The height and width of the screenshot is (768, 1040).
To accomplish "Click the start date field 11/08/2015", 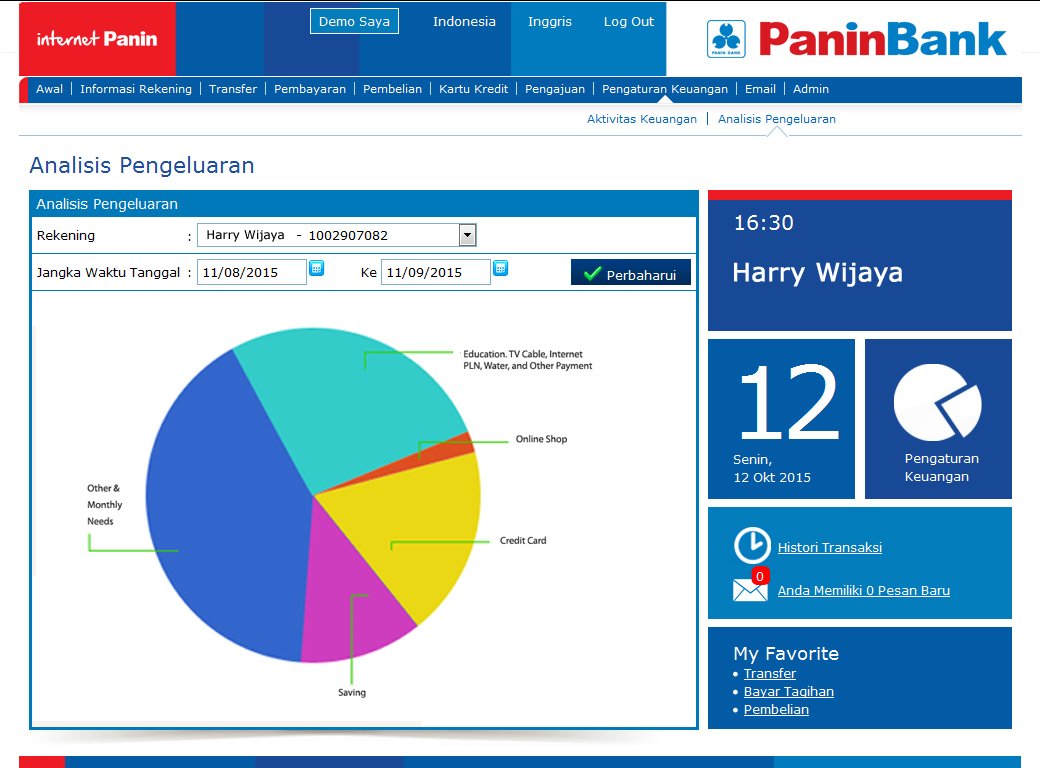I will 252,272.
